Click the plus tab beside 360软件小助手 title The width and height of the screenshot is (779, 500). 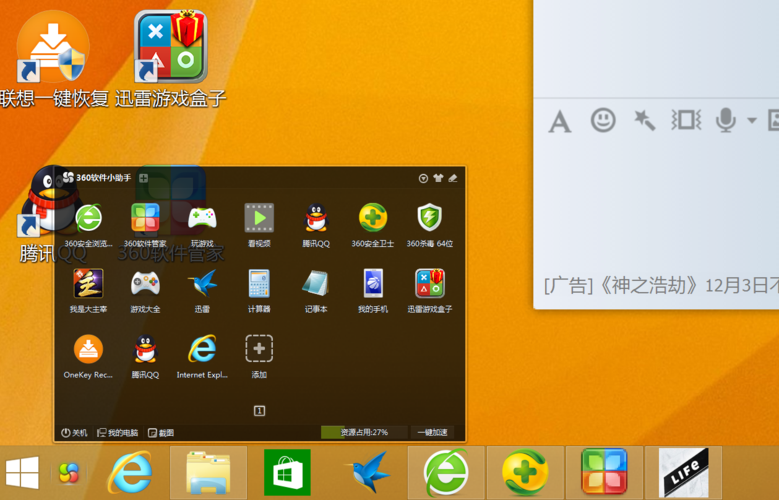pyautogui.click(x=143, y=178)
